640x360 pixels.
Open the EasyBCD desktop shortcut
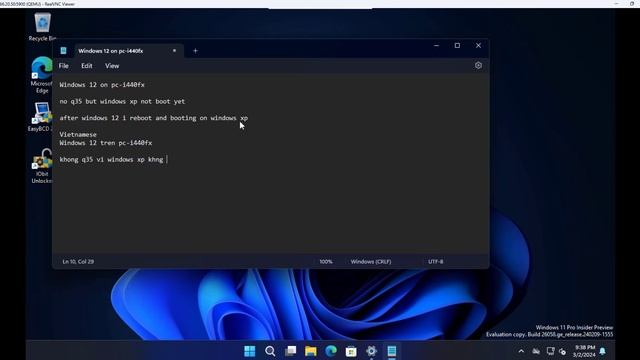click(41, 117)
